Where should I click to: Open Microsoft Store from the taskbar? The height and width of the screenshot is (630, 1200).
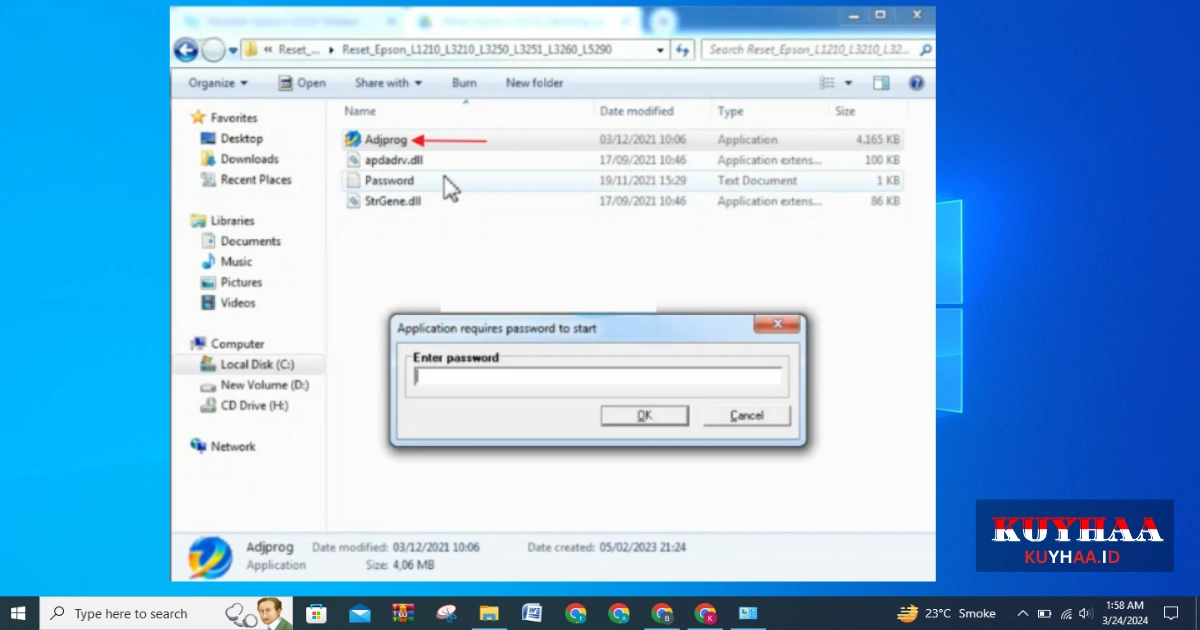click(x=317, y=613)
